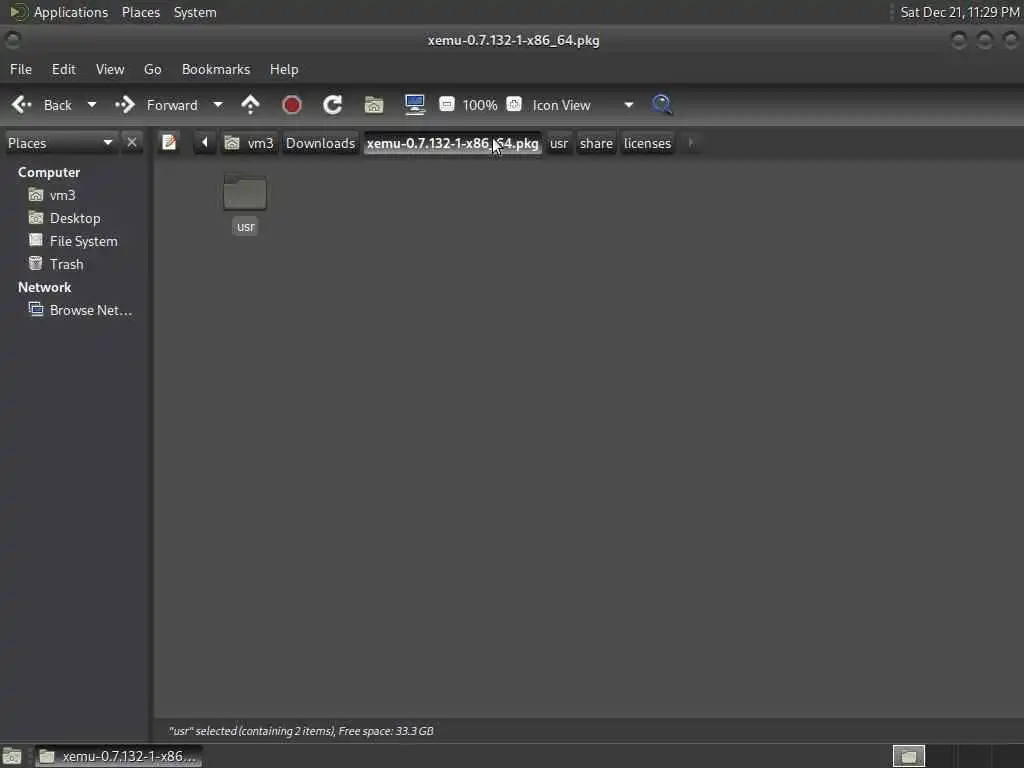Close the Places side pane
The height and width of the screenshot is (768, 1024).
132,142
